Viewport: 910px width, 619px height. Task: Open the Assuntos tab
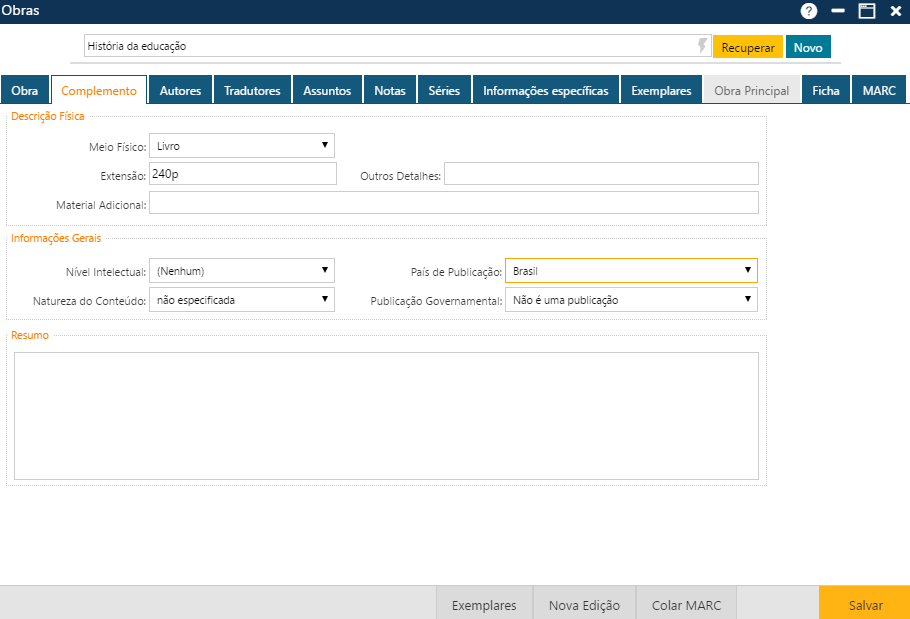pos(327,90)
